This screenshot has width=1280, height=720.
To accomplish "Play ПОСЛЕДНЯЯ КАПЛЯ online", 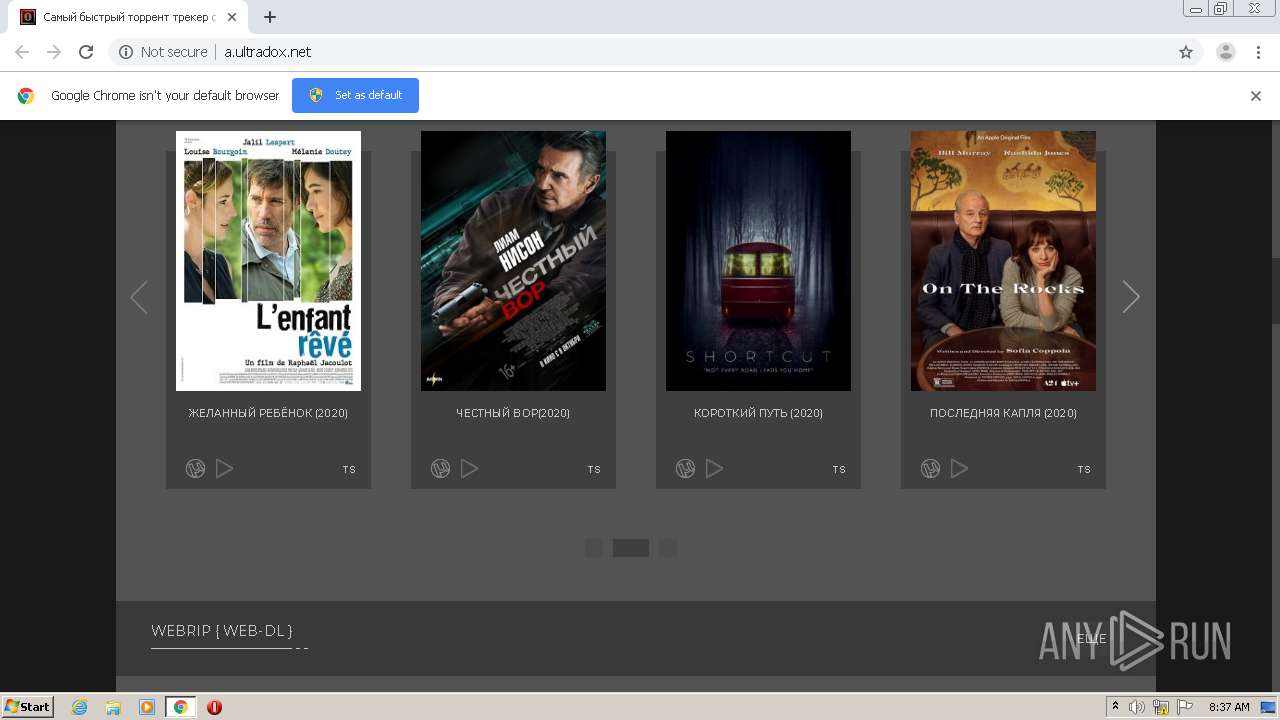I will click(x=960, y=468).
